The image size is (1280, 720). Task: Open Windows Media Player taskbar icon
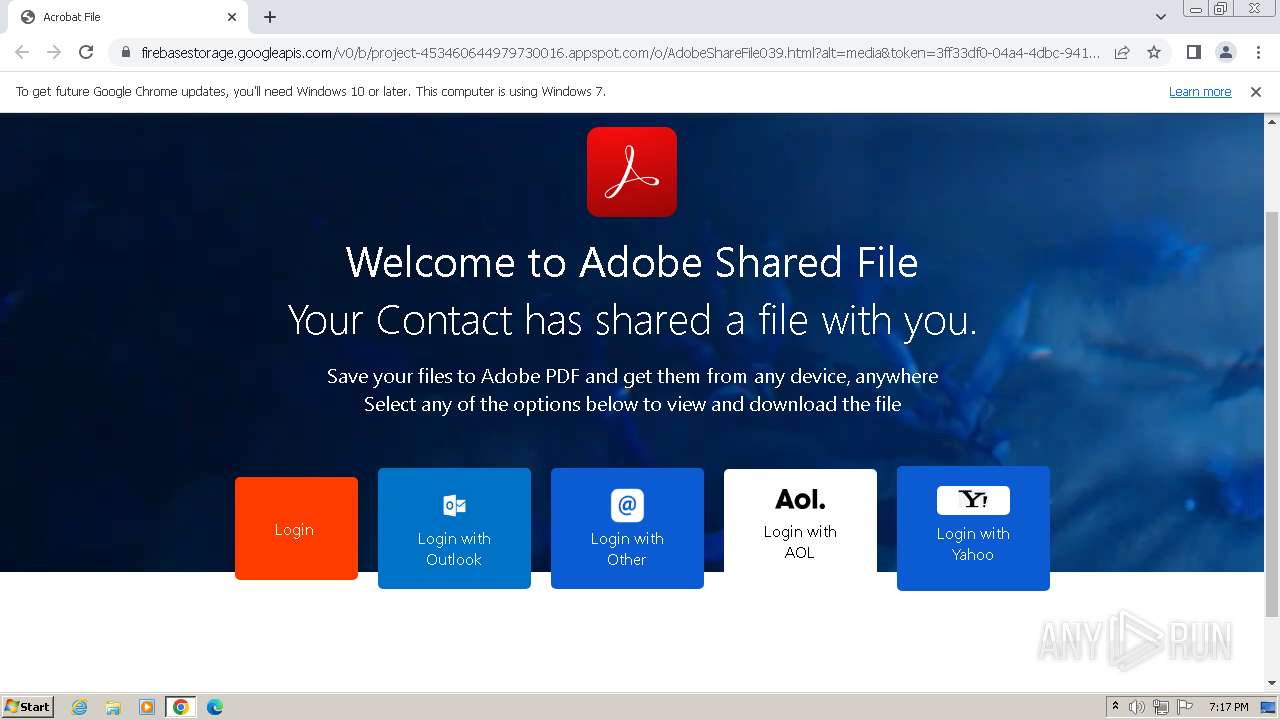pyautogui.click(x=147, y=707)
